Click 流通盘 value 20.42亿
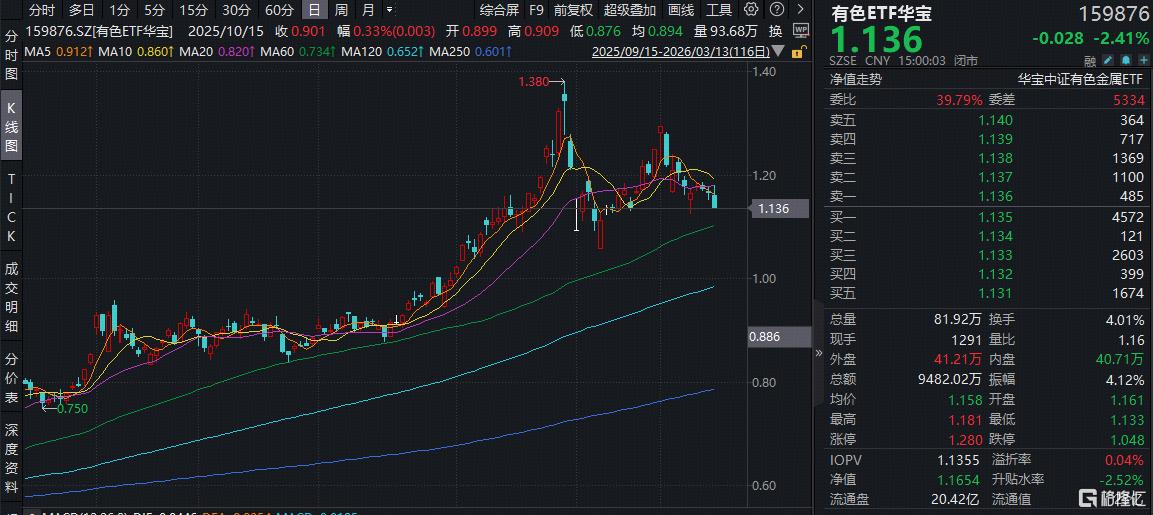The image size is (1153, 515). point(955,501)
